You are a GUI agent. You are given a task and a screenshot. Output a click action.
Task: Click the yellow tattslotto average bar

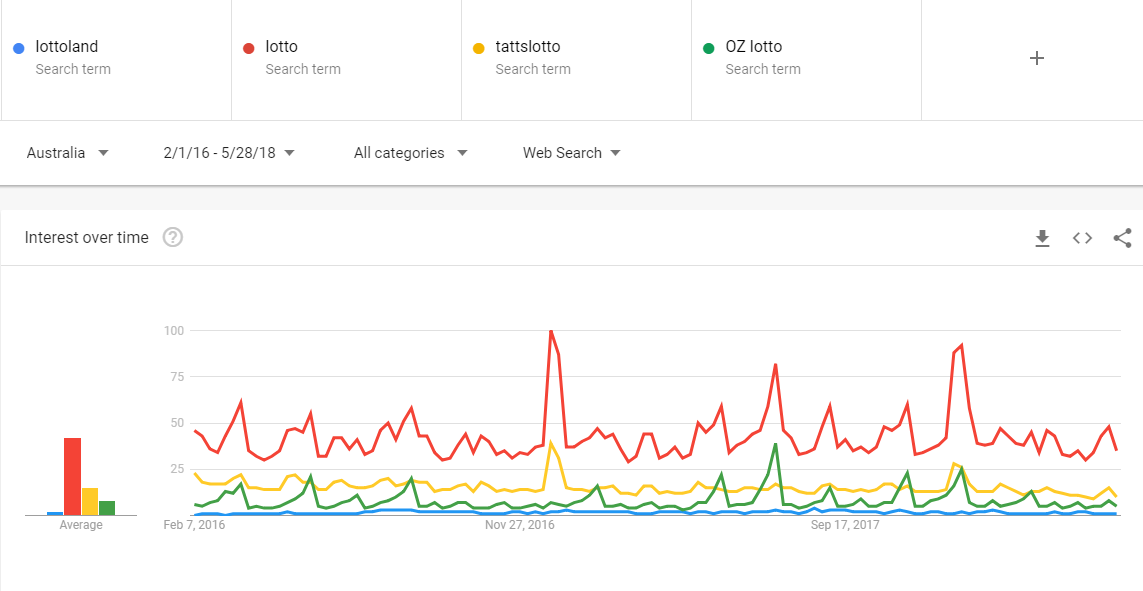(90, 501)
